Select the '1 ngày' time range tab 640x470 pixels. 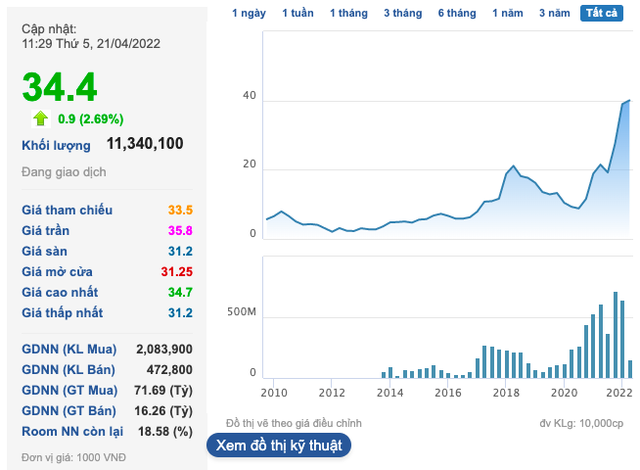[249, 13]
